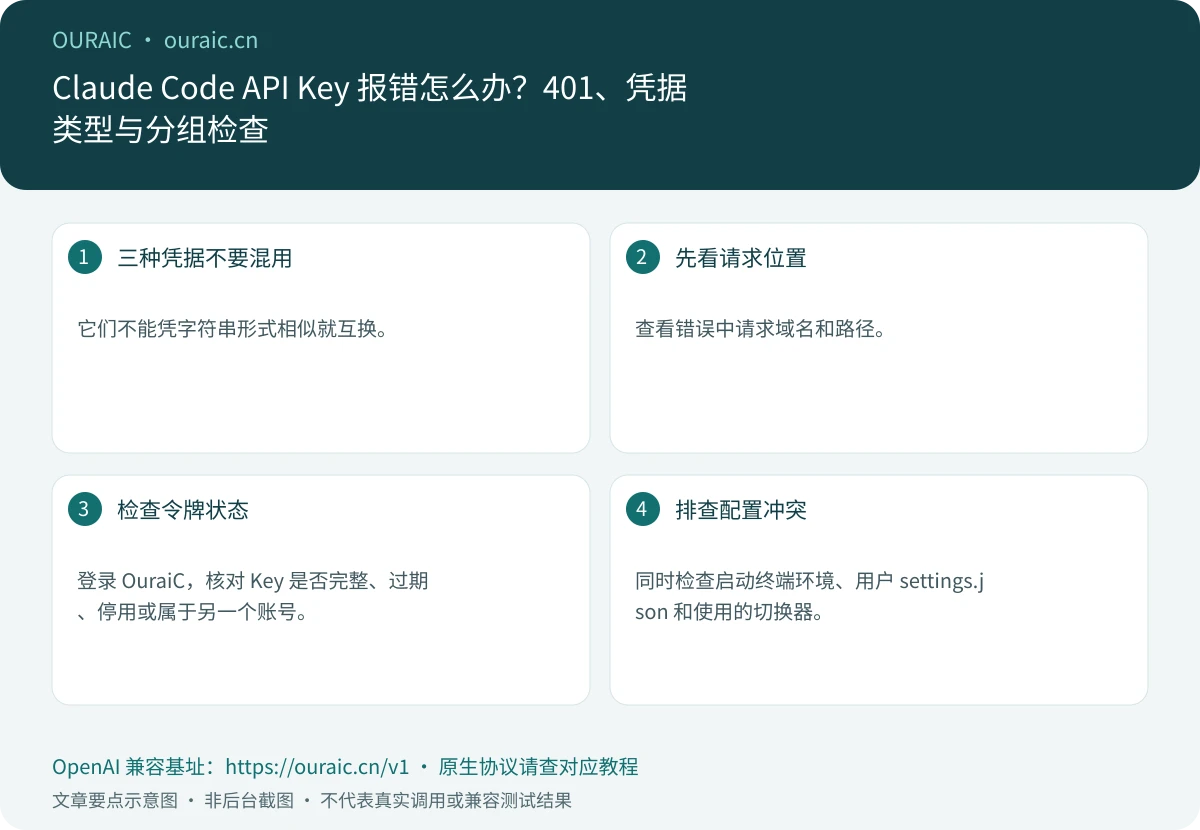Screen dimensions: 1200x830
Task: Open the https://ouraic.cn/v1 link
Action: click(317, 767)
